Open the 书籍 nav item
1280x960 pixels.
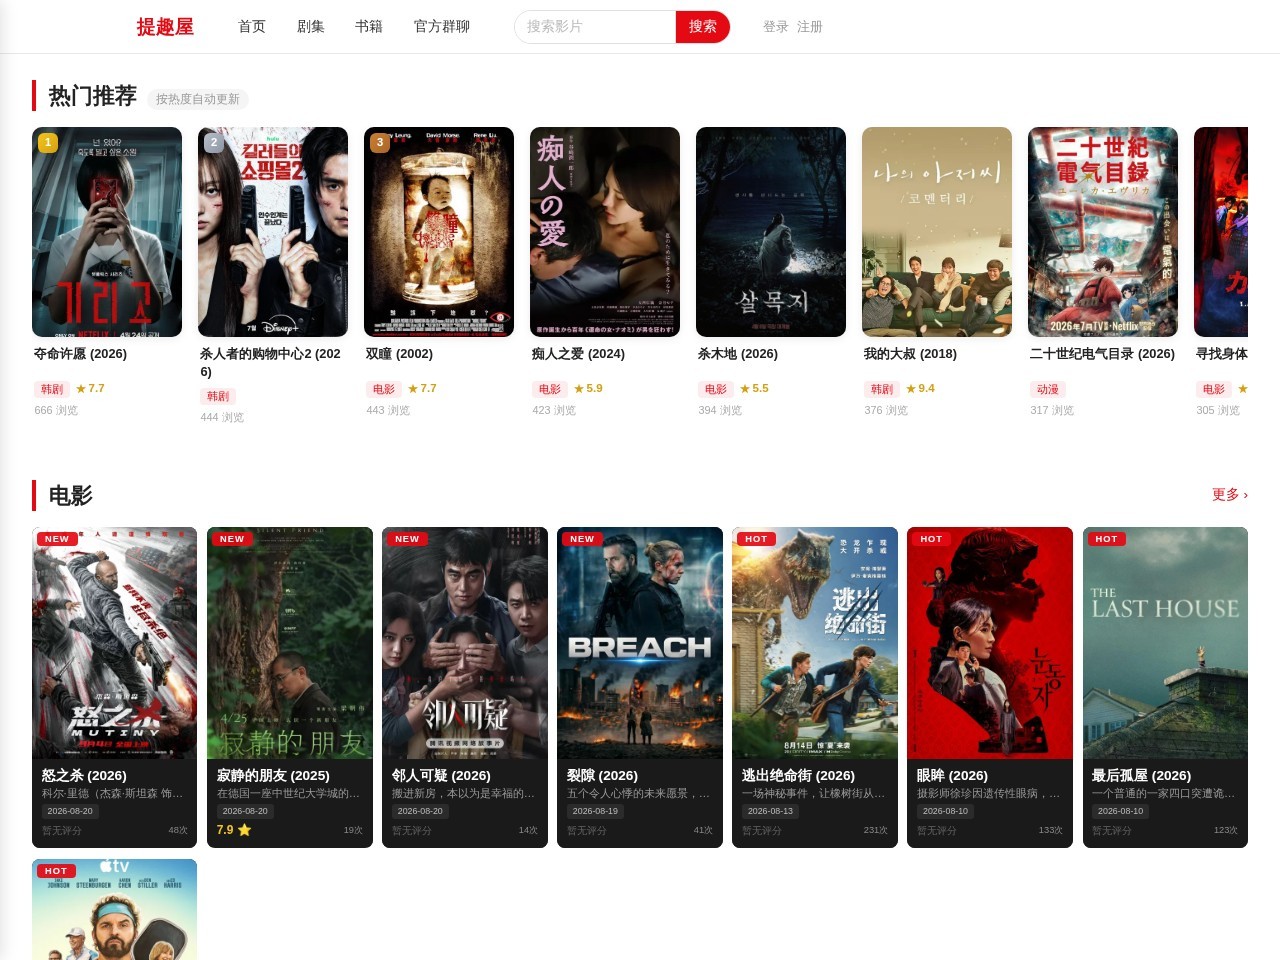(369, 27)
